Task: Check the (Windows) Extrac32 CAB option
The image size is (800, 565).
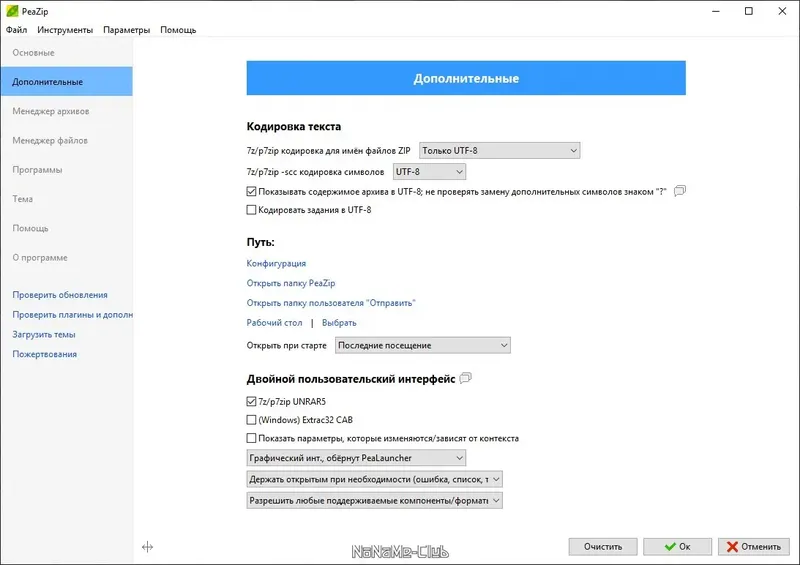Action: coord(251,420)
